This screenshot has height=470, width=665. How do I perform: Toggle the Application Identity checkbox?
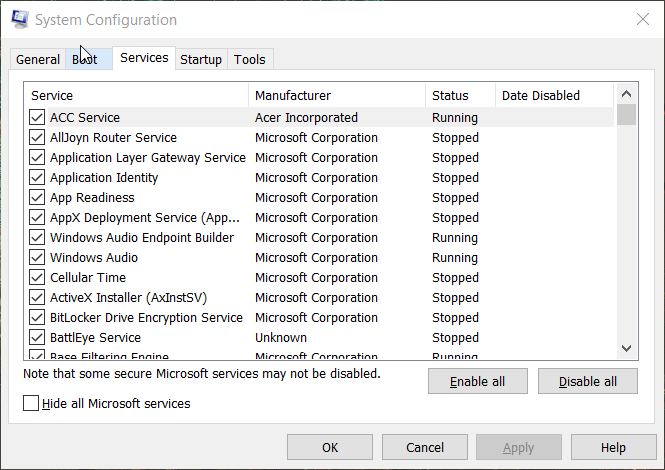click(37, 177)
